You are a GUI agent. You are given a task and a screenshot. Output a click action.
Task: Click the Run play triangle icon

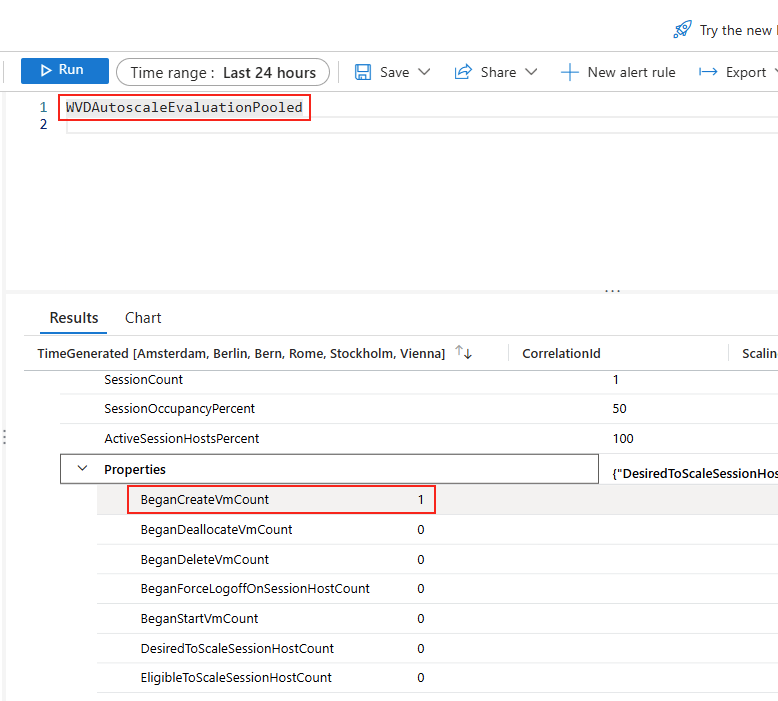coord(46,70)
